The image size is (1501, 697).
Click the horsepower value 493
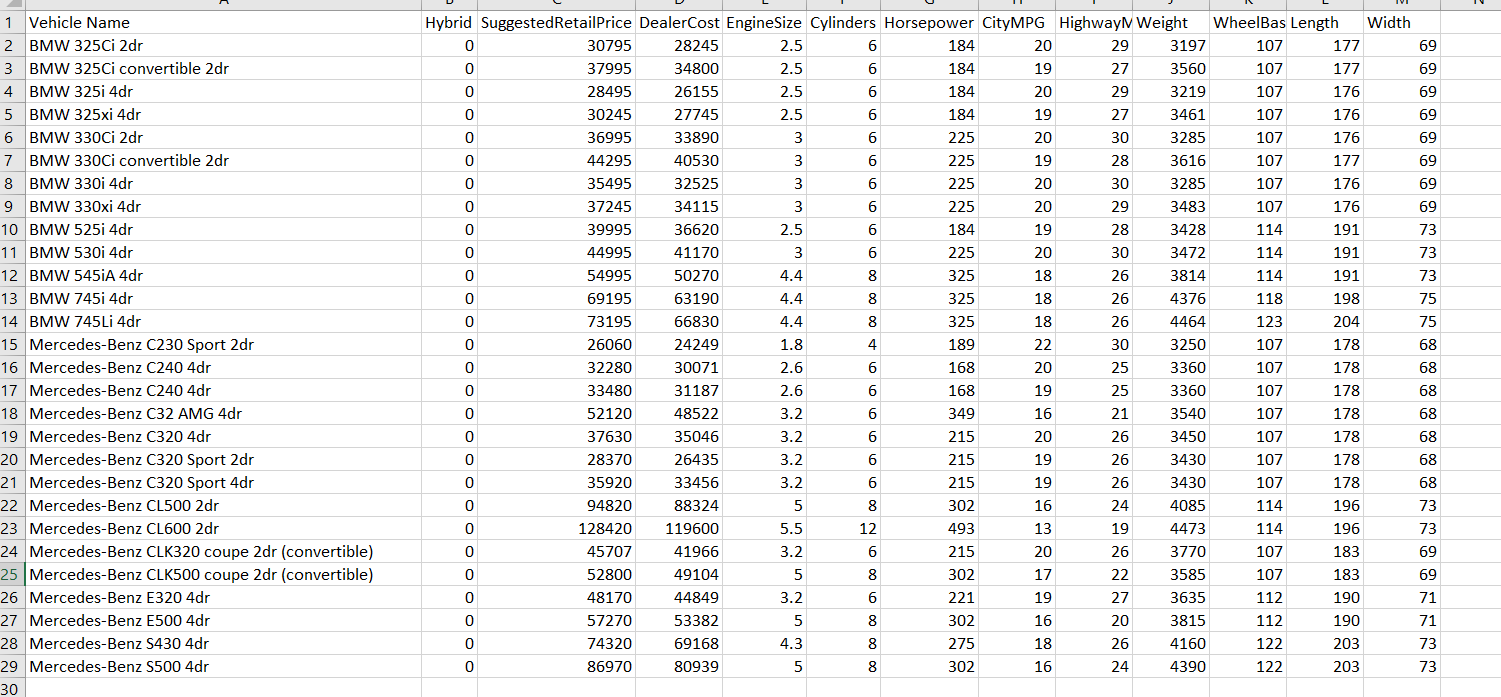coord(929,528)
